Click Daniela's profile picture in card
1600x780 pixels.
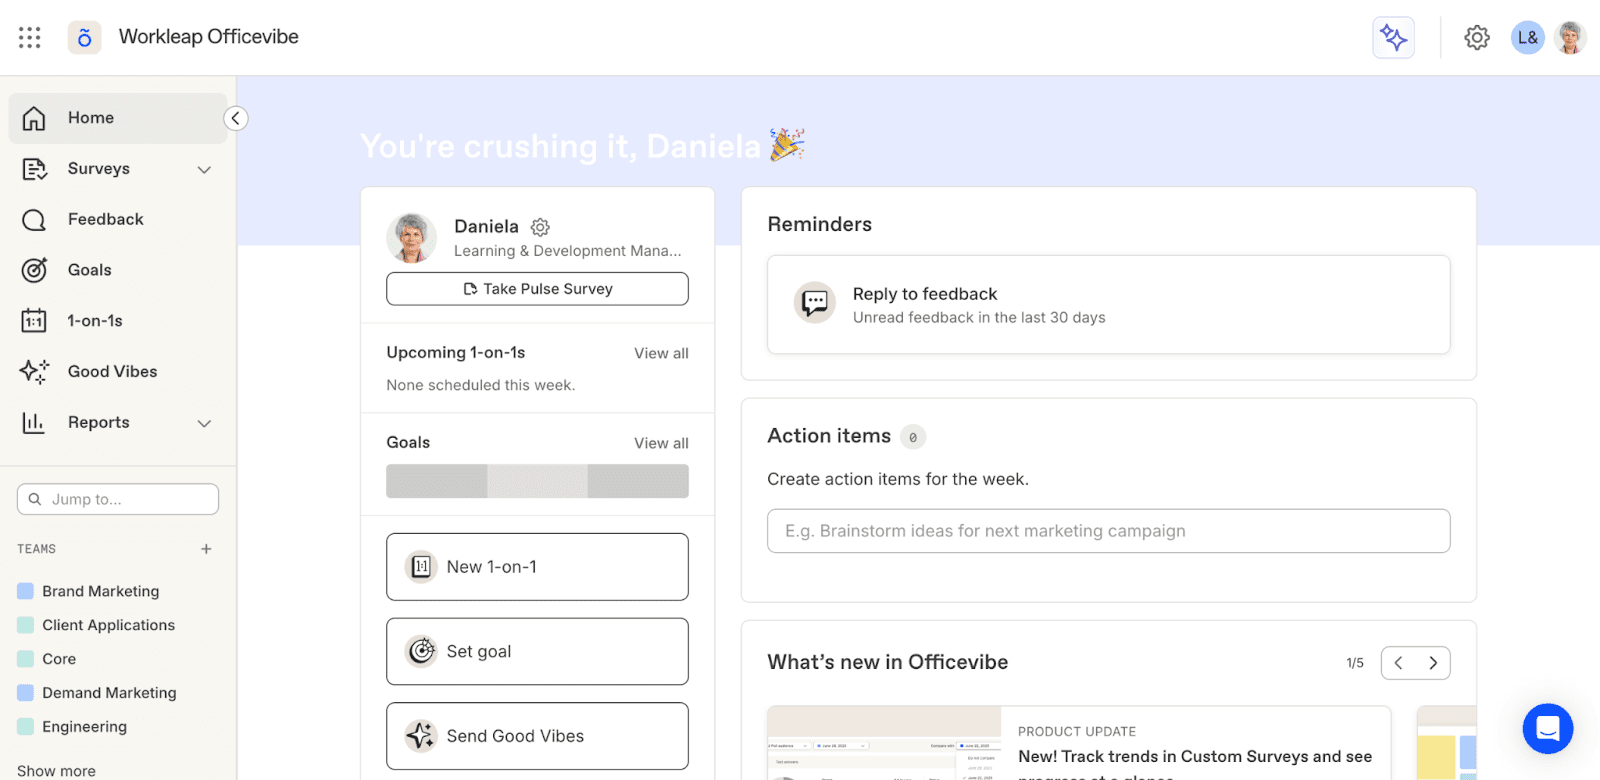[412, 238]
